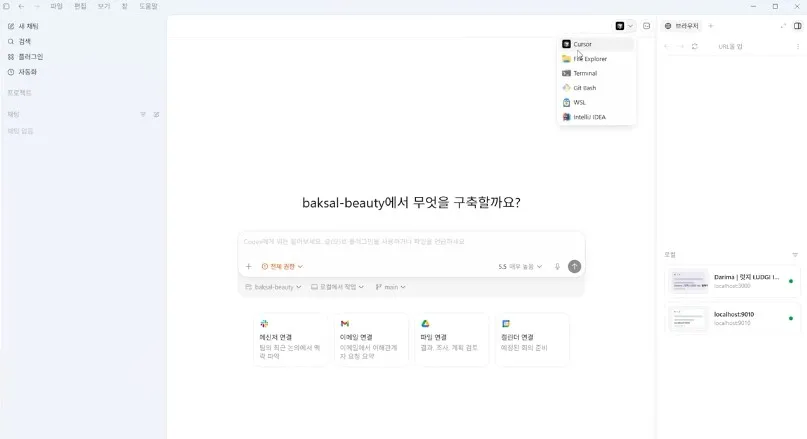This screenshot has height=439, width=807.
Task: Open the main branch dropdown
Action: [x=391, y=287]
